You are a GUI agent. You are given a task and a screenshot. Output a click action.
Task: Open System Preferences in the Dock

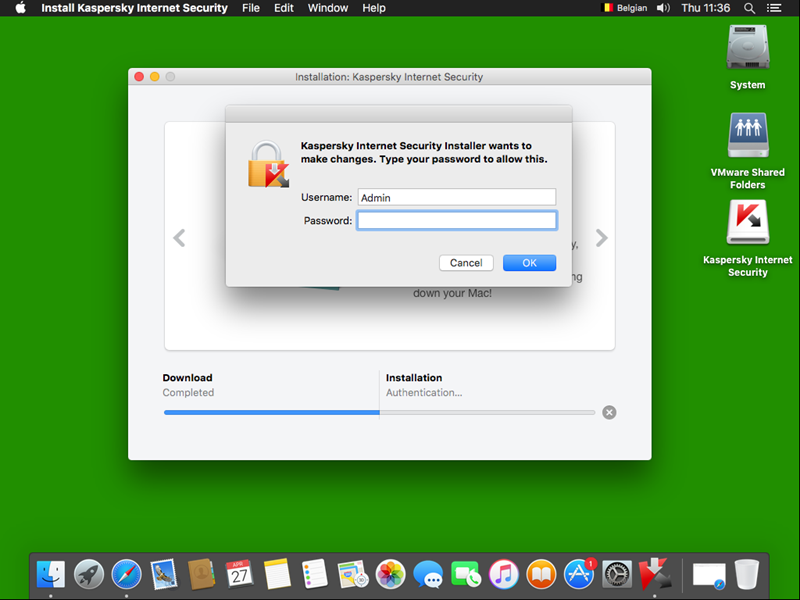pos(617,573)
